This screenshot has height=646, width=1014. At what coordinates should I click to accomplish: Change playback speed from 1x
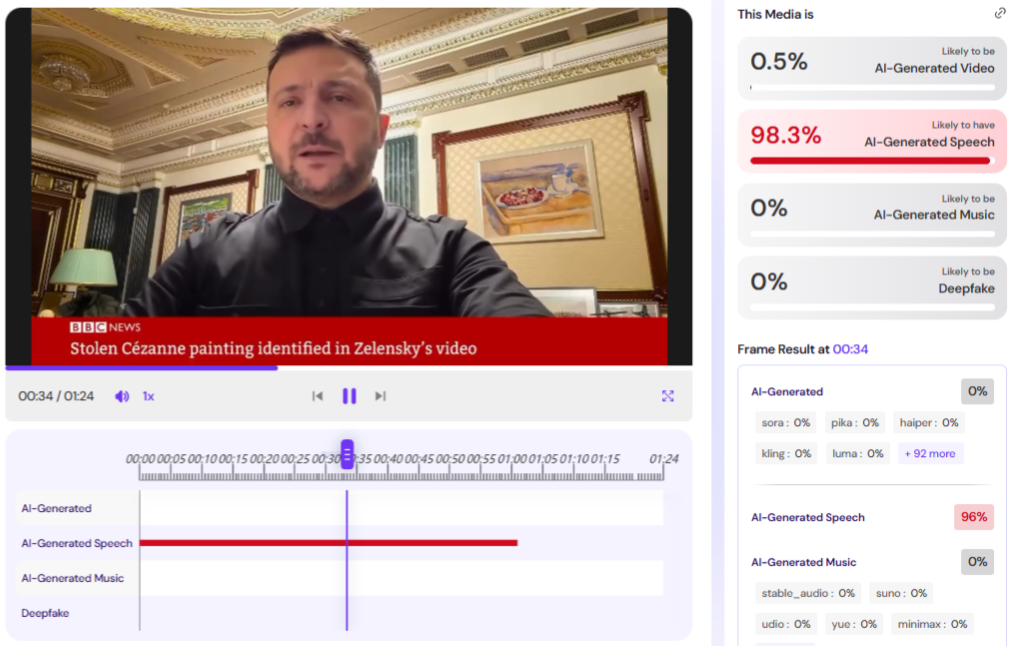click(x=148, y=396)
